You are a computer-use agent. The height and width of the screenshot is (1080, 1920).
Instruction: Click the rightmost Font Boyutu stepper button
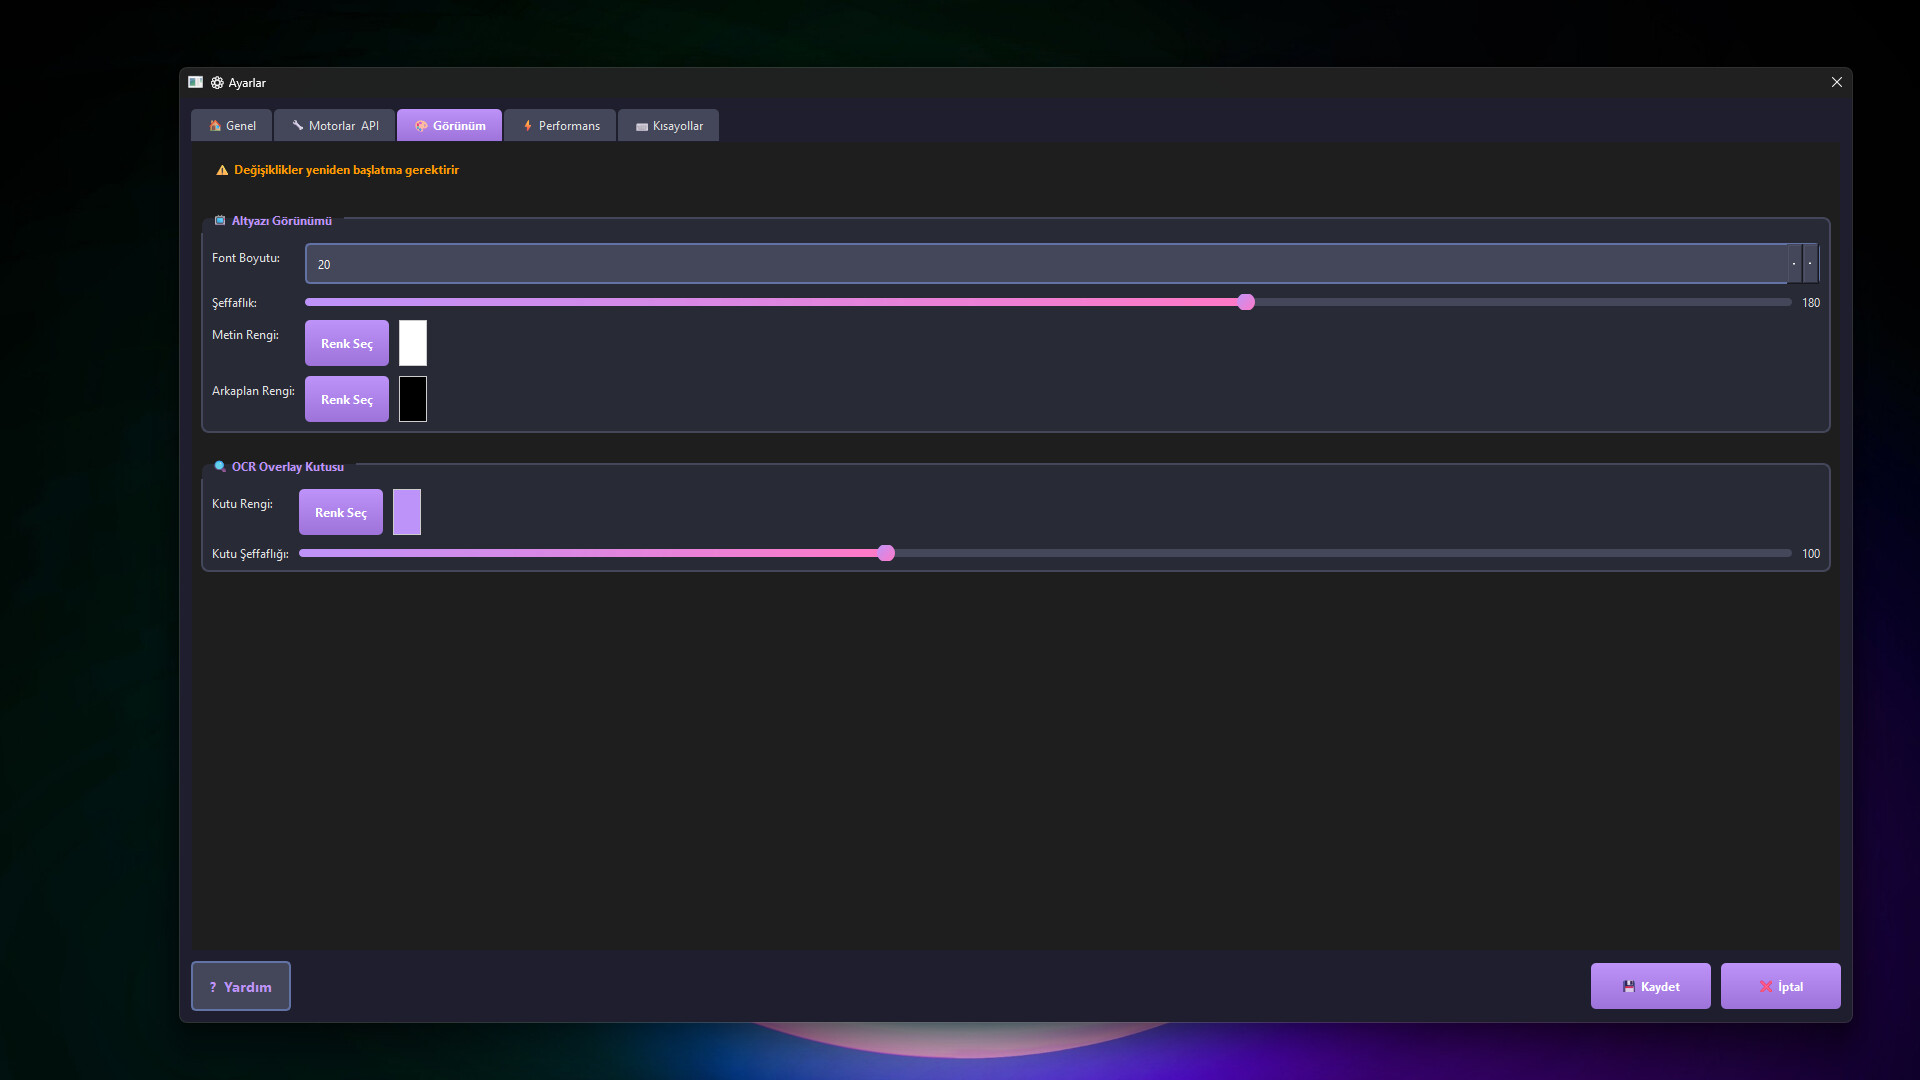click(1810, 264)
